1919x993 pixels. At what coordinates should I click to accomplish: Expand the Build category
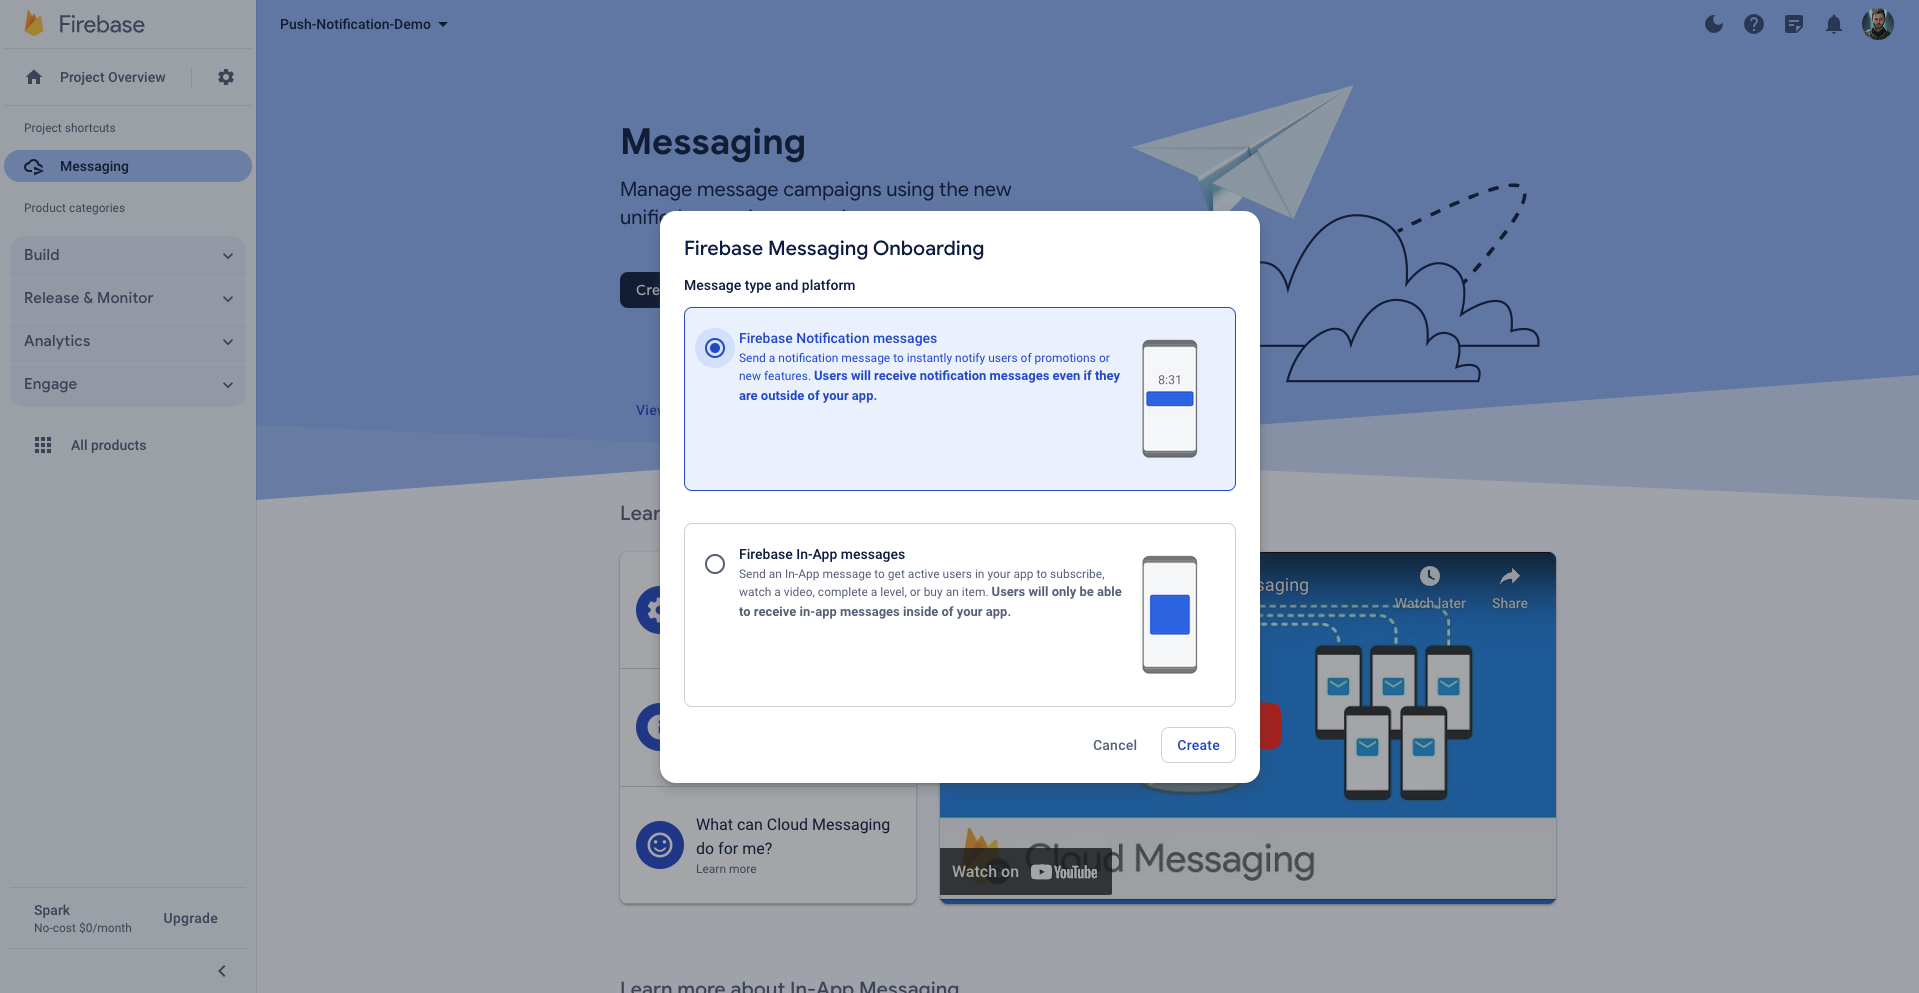[x=128, y=255]
